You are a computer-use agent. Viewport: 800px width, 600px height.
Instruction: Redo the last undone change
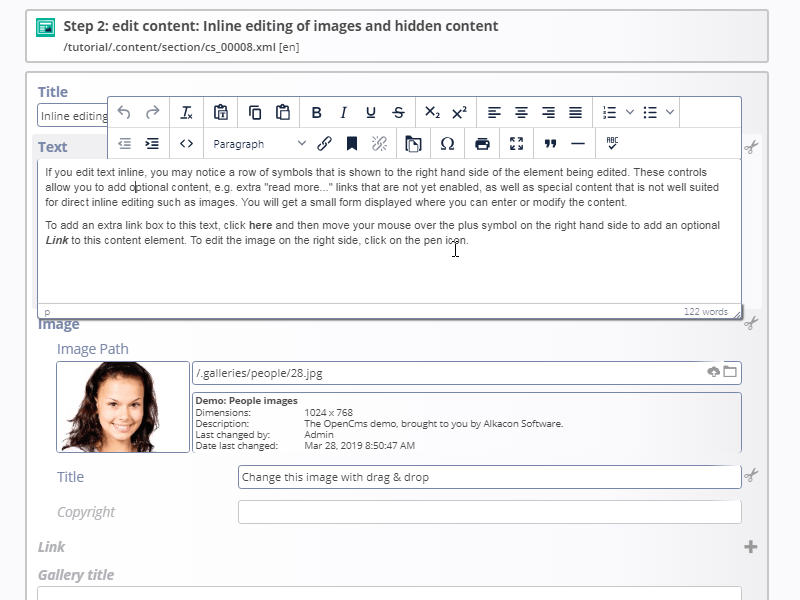[152, 111]
